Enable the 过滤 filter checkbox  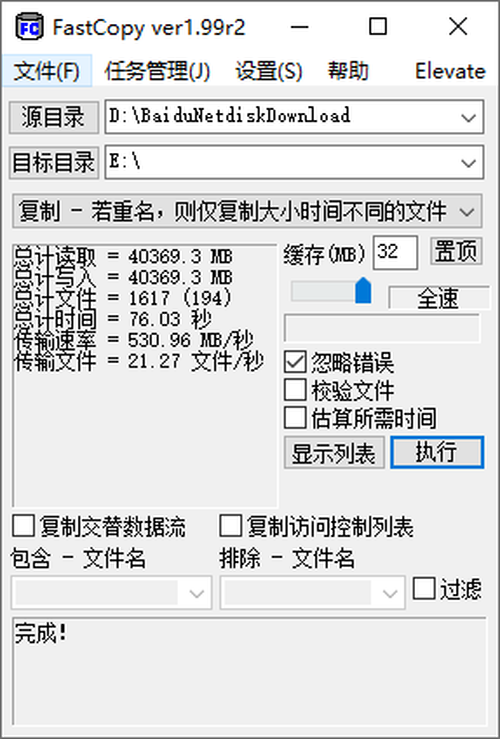pos(424,589)
